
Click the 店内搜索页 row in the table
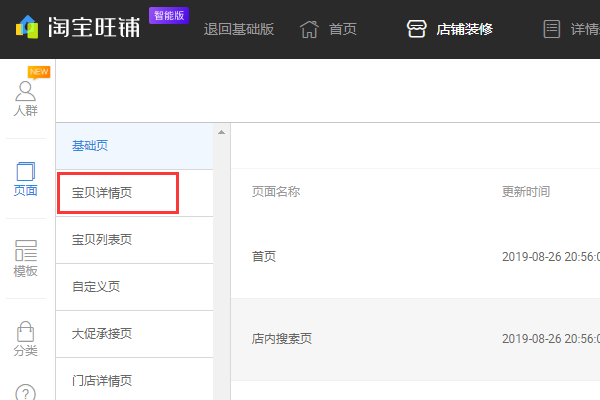point(282,339)
